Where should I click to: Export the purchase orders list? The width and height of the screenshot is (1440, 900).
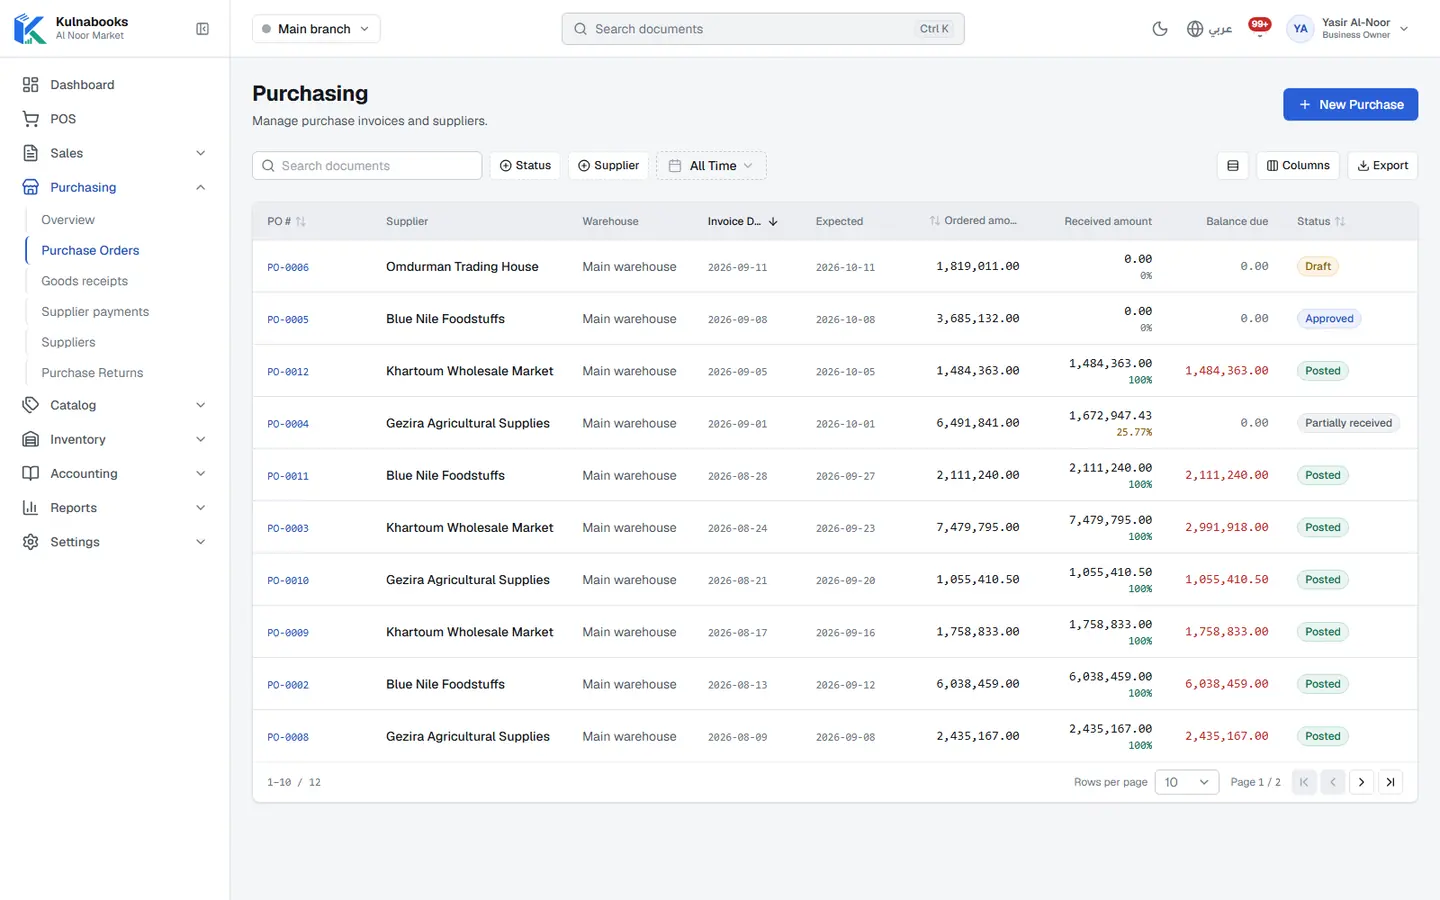(x=1382, y=166)
